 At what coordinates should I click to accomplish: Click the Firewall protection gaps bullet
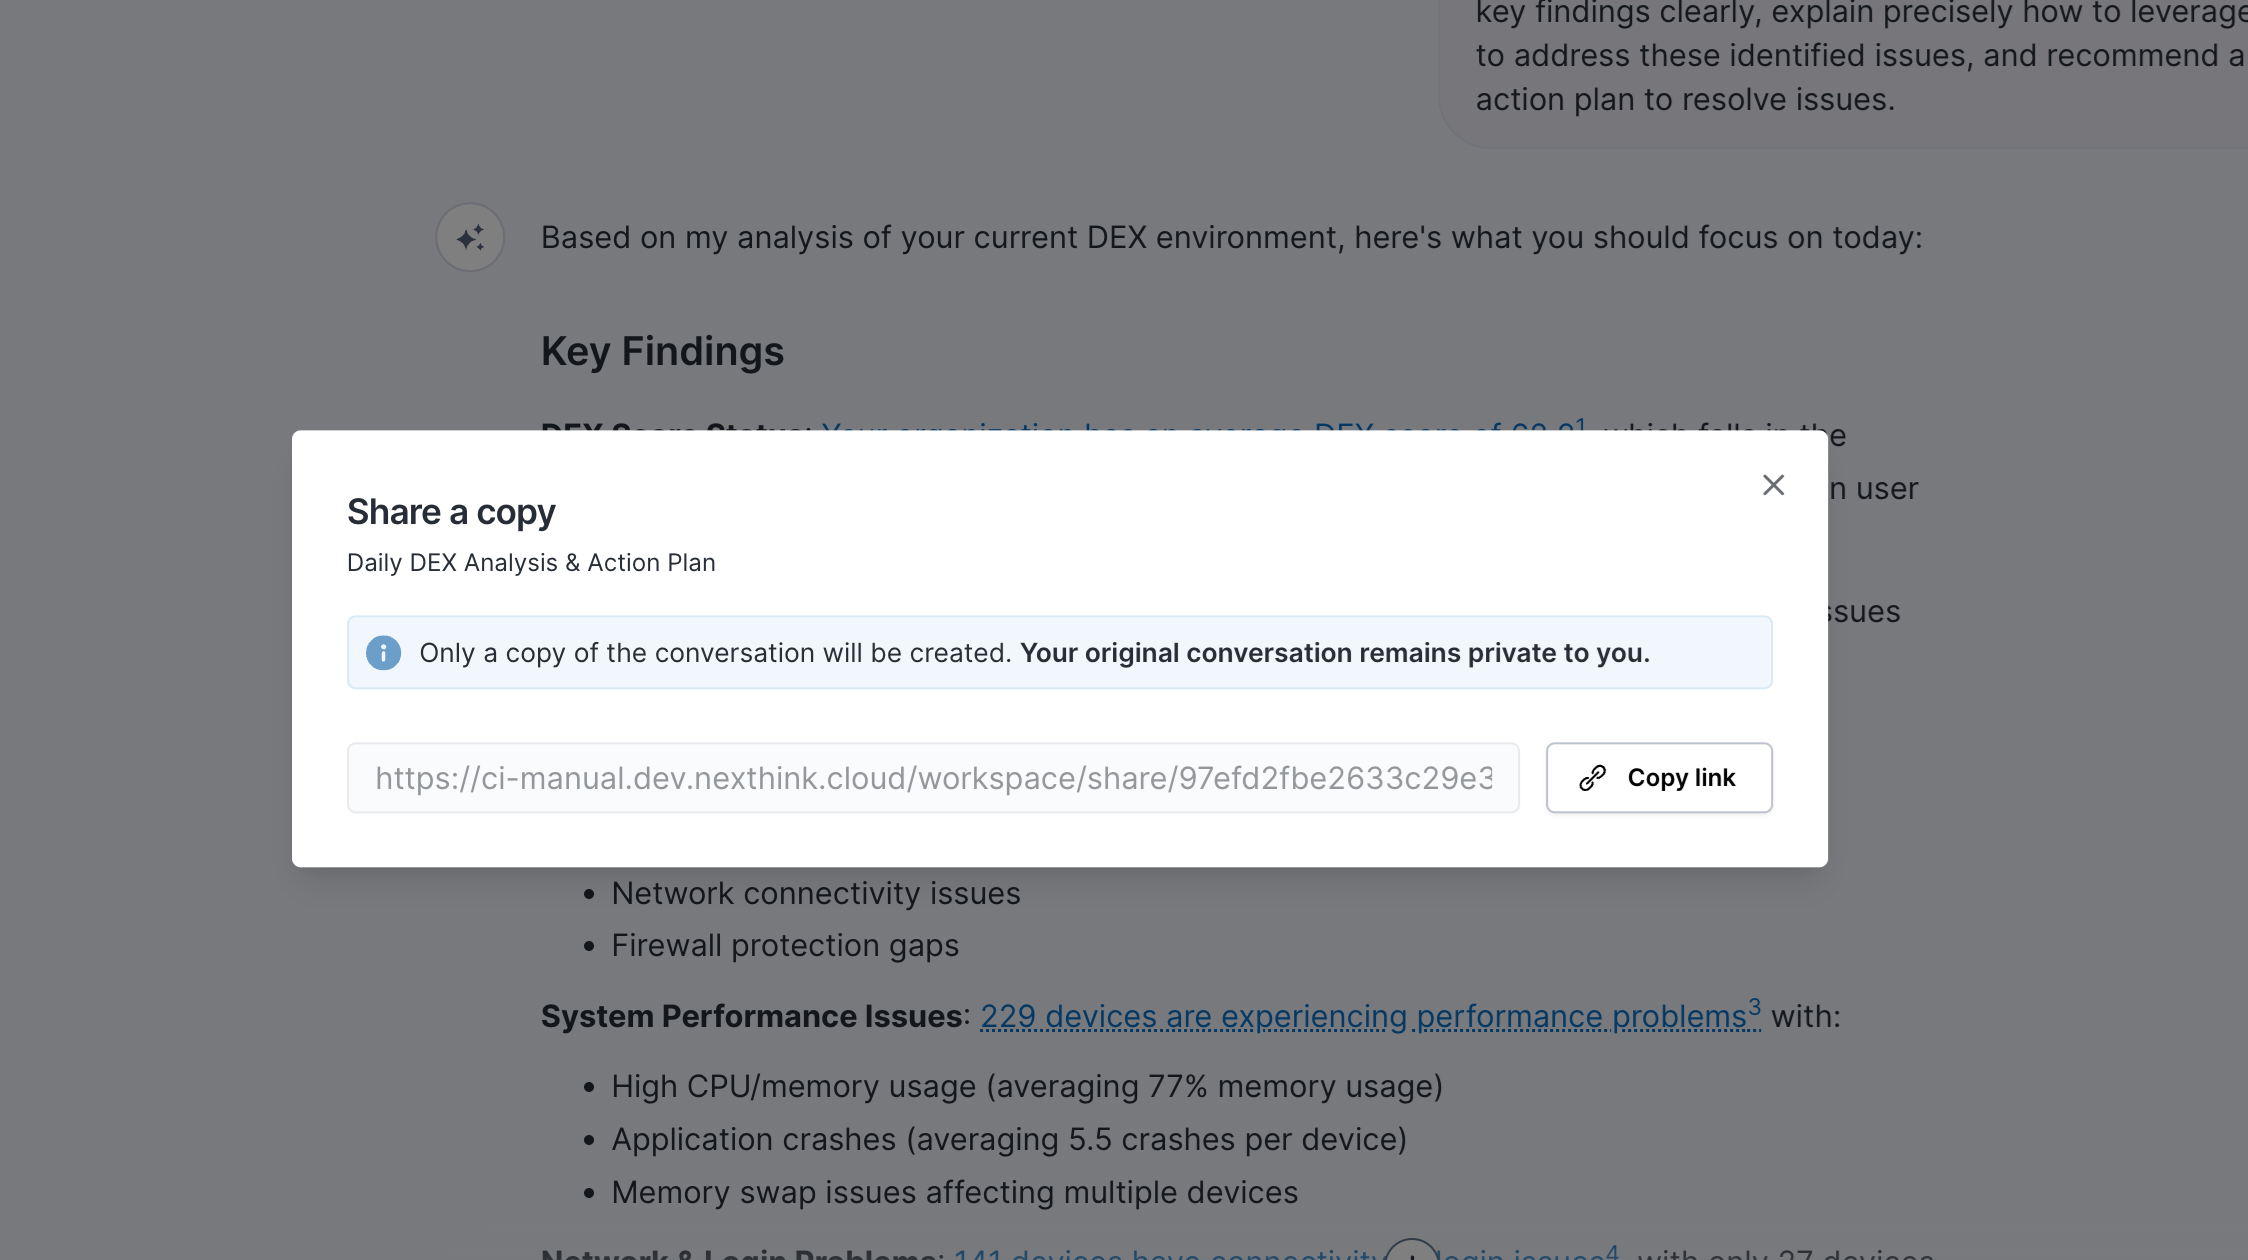click(x=784, y=946)
